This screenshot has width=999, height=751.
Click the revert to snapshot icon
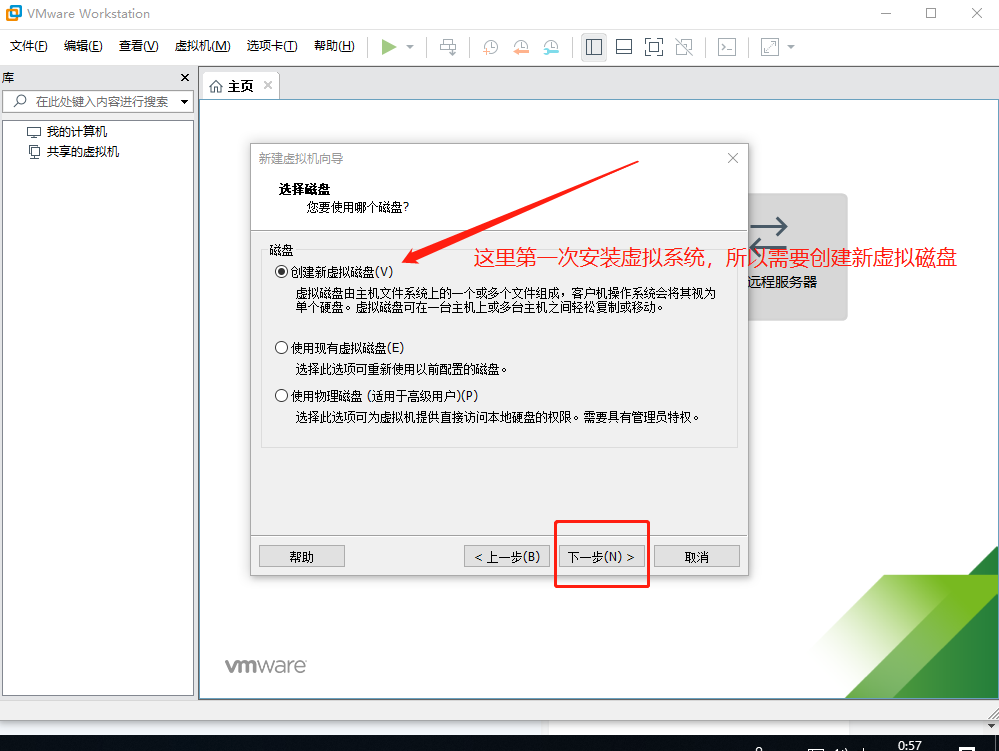(x=521, y=46)
